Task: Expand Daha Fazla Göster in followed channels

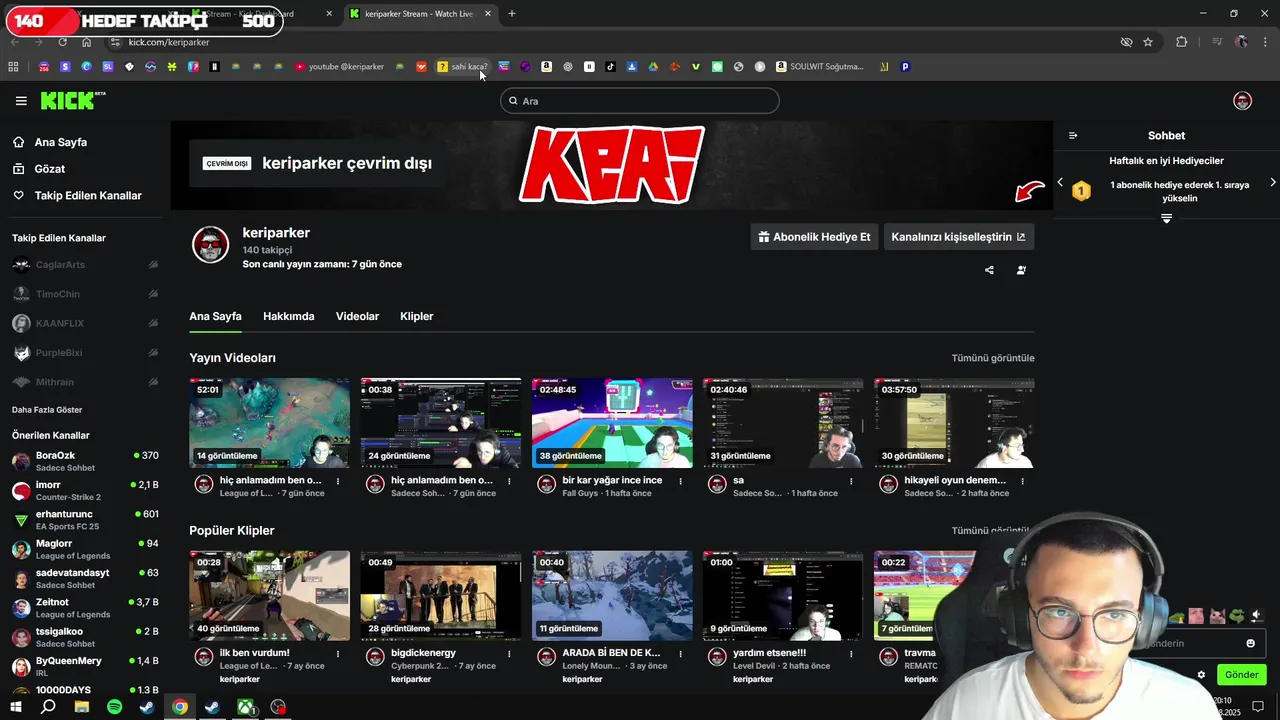Action: click(x=47, y=410)
